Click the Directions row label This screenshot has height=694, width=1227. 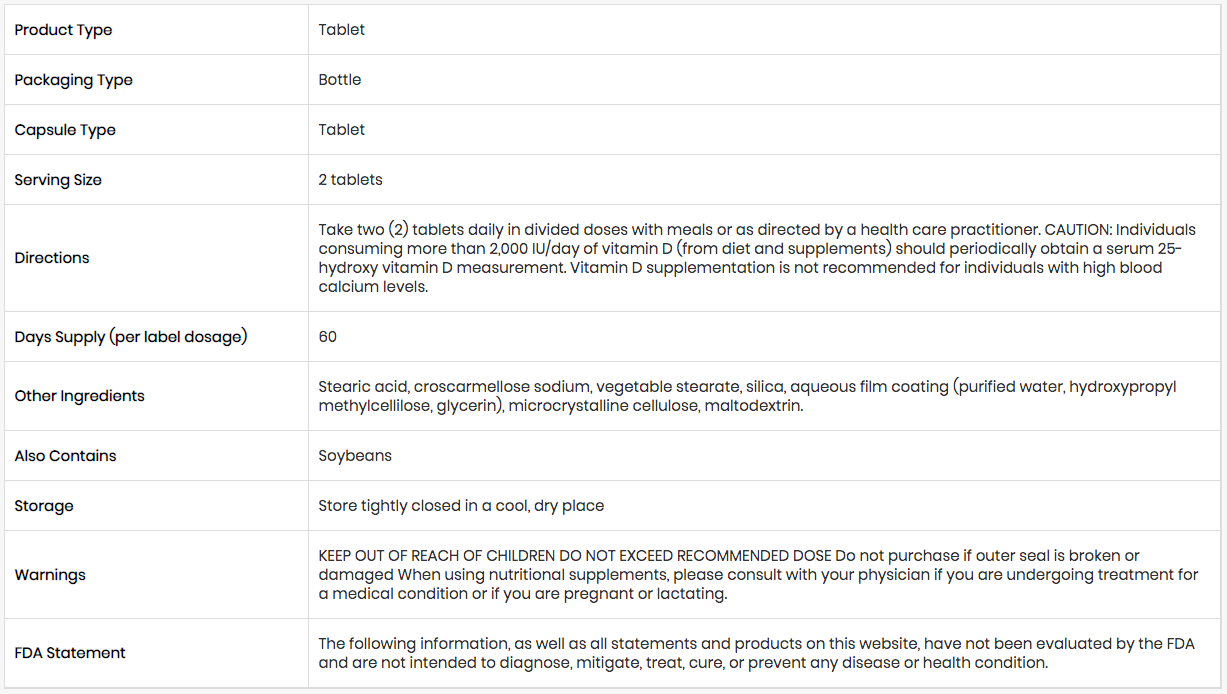52,258
